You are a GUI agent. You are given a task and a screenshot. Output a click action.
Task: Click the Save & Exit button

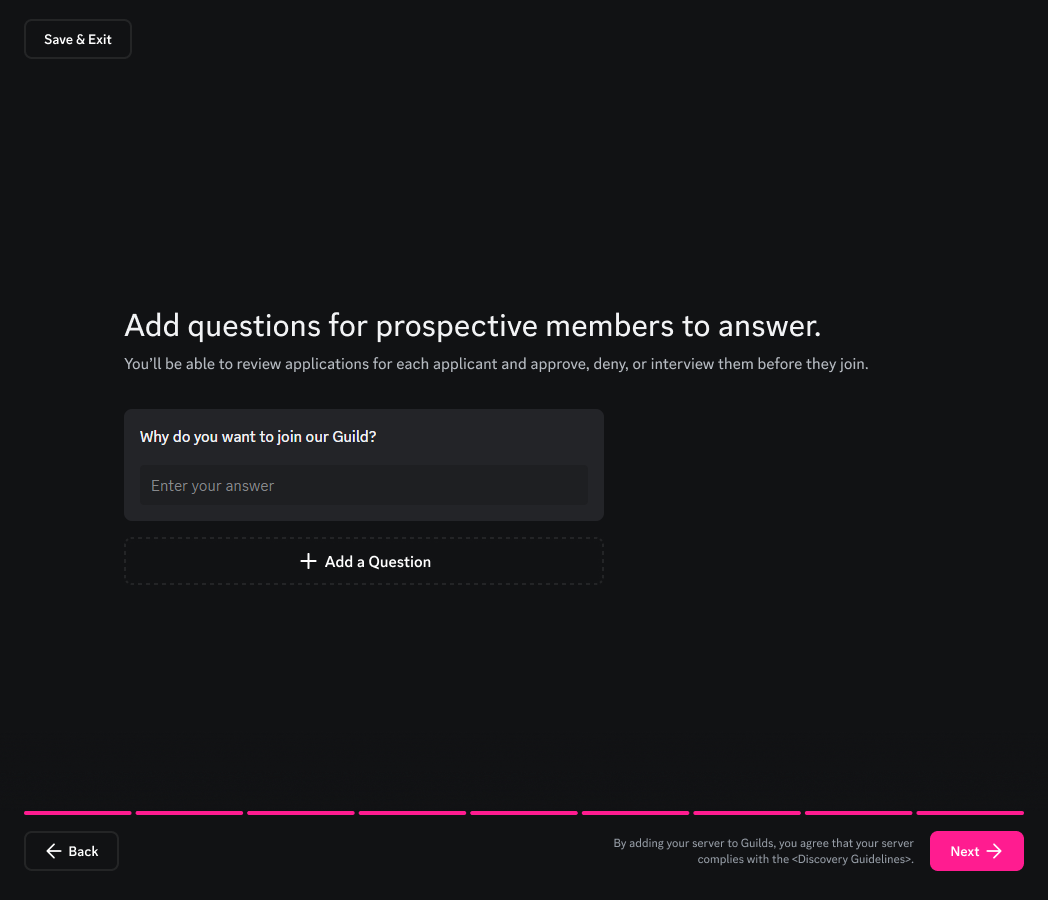(78, 39)
